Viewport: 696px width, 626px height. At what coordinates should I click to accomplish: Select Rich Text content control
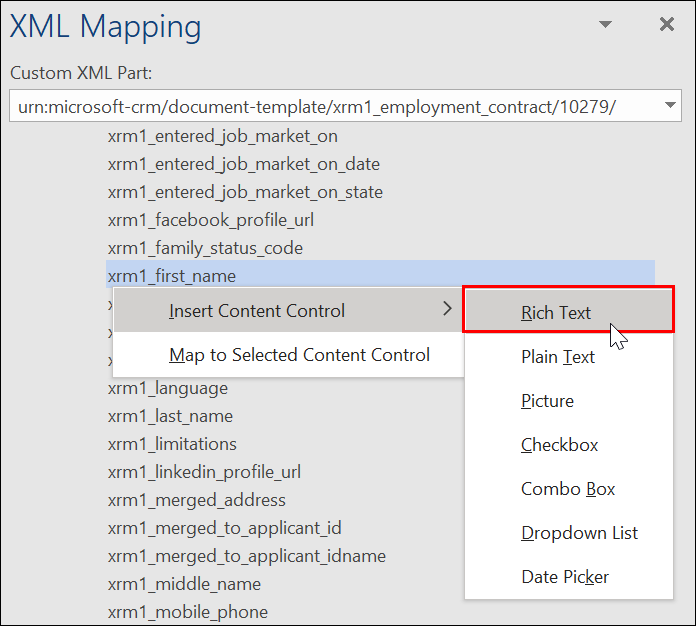coord(556,313)
